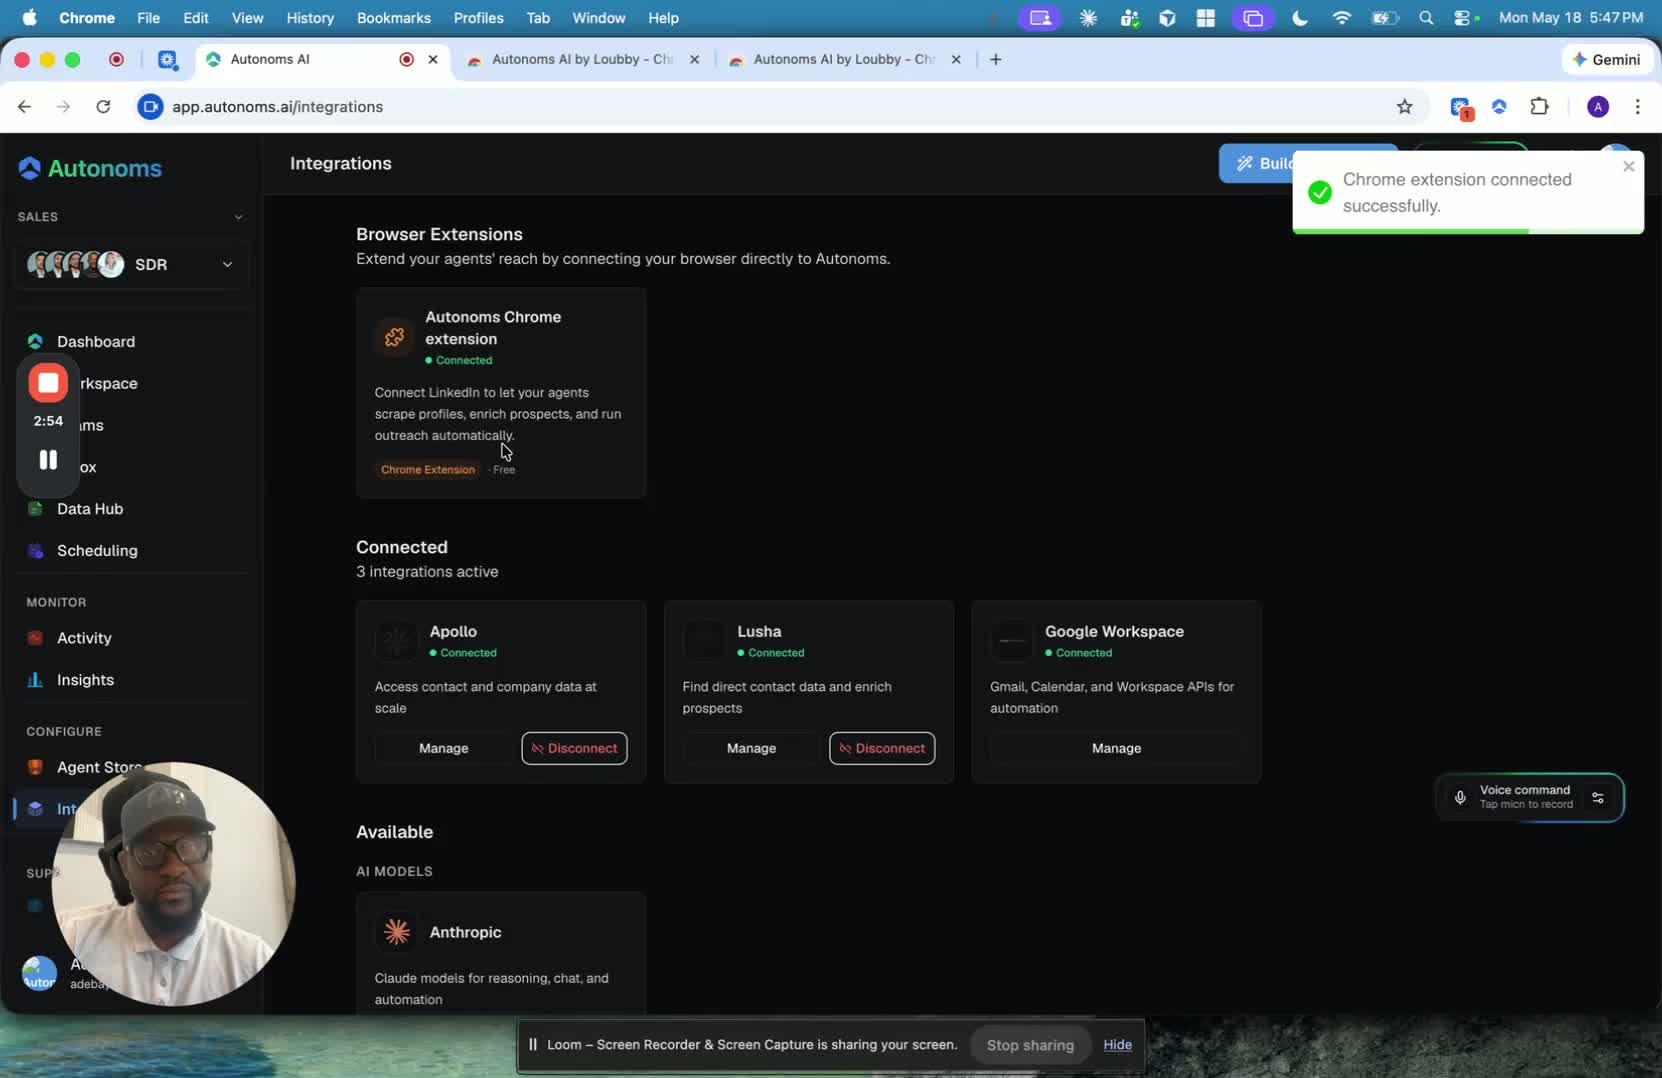Open the File menu
This screenshot has height=1078, width=1662.
pos(148,18)
